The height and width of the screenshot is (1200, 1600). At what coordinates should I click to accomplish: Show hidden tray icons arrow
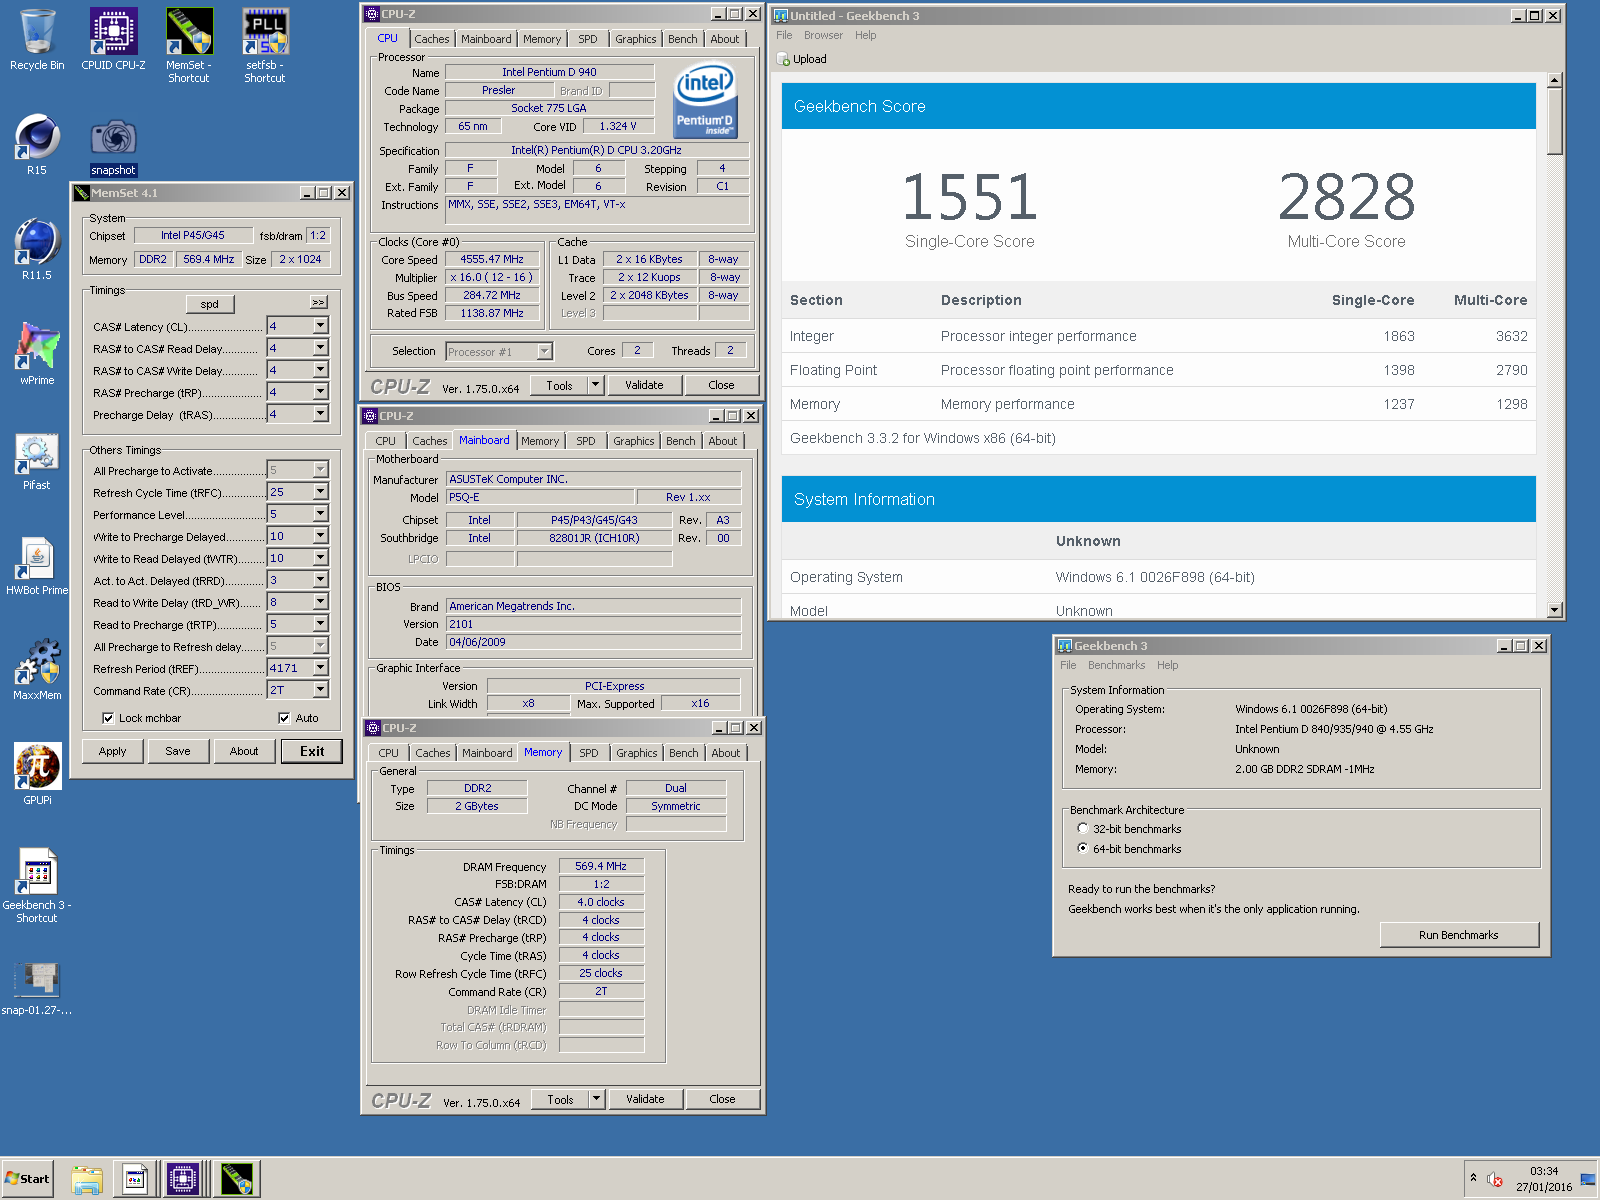[x=1473, y=1178]
